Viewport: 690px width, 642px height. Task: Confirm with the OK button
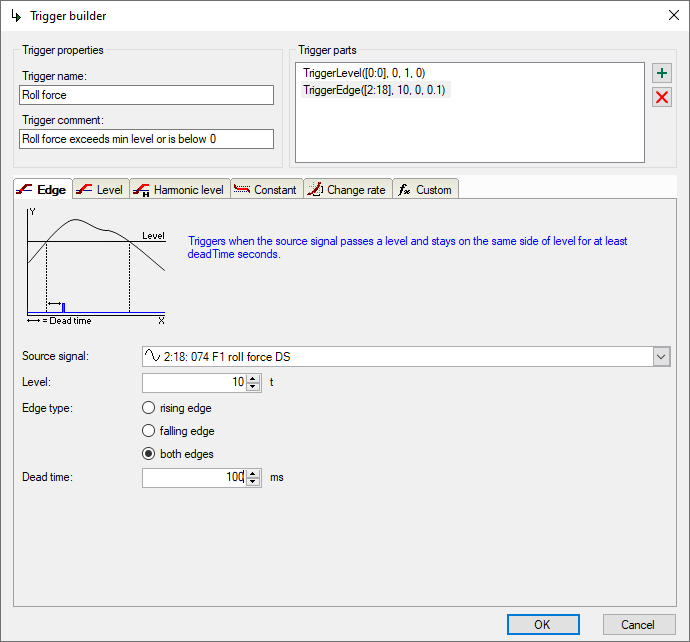(x=543, y=624)
